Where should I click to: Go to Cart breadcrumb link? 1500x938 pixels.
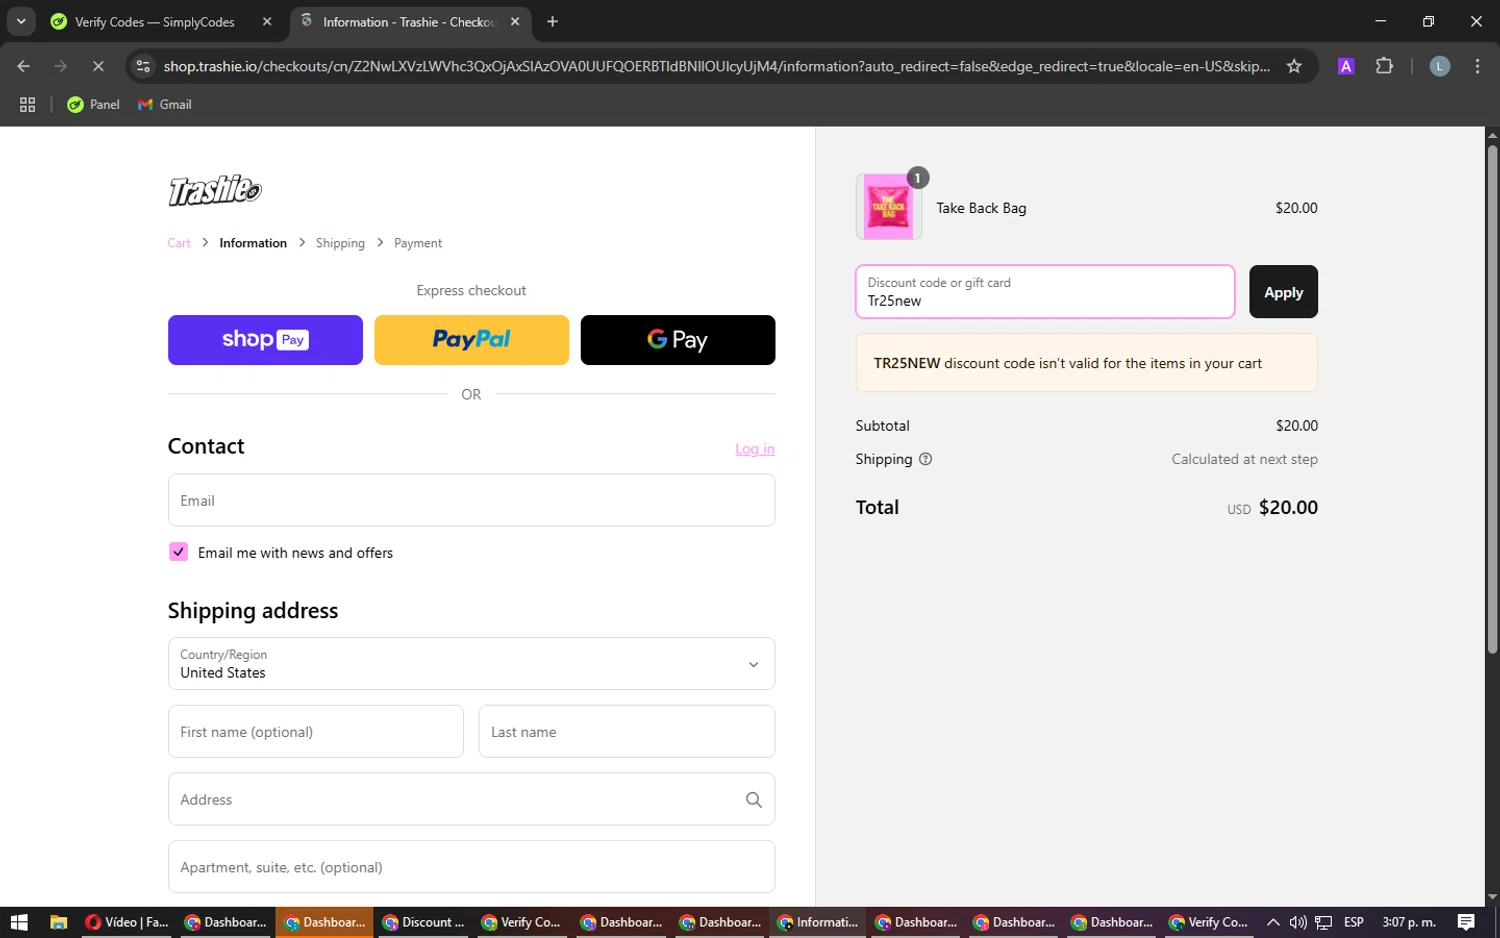pos(179,243)
